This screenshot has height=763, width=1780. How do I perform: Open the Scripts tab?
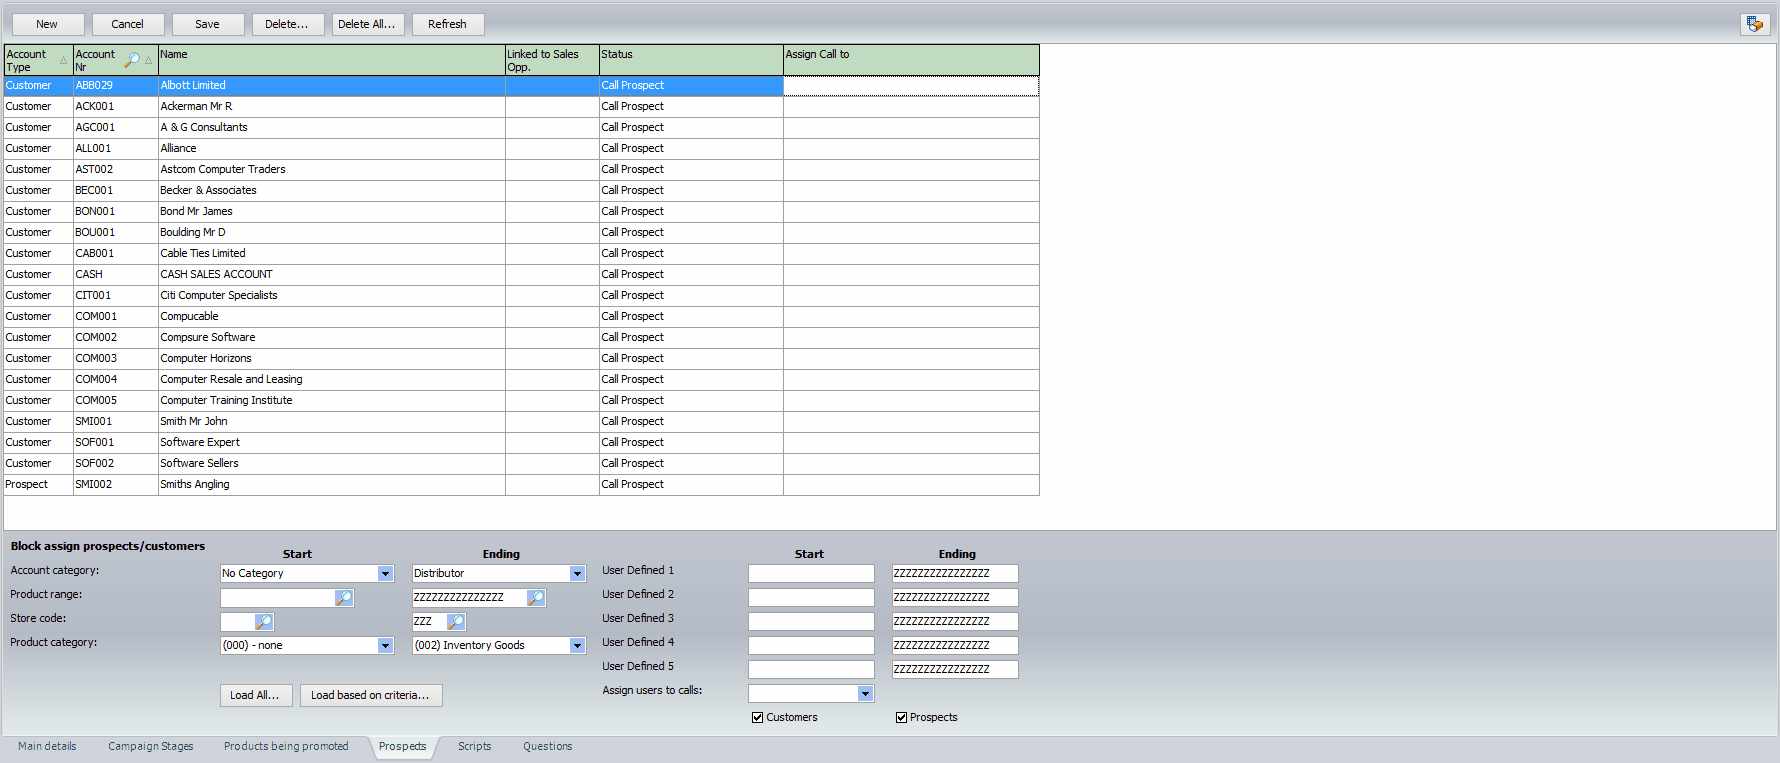474,747
